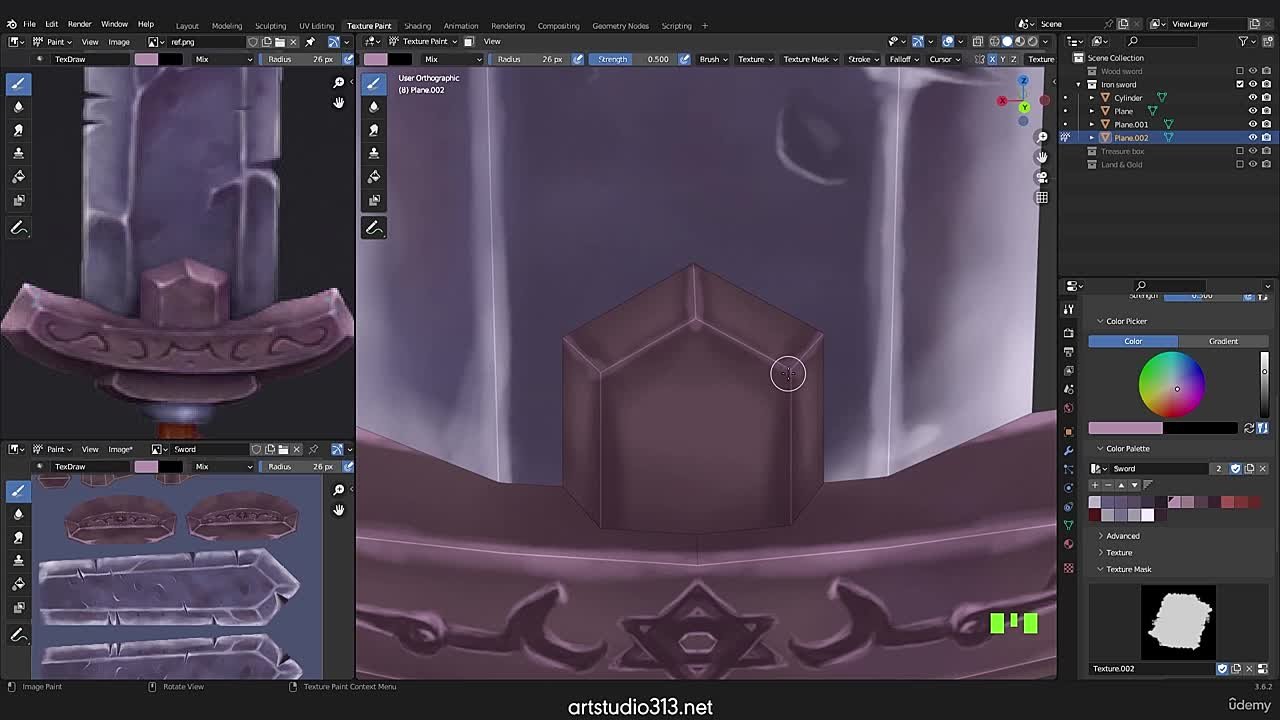
Task: Click viewport pan hand icon
Action: click(1042, 157)
